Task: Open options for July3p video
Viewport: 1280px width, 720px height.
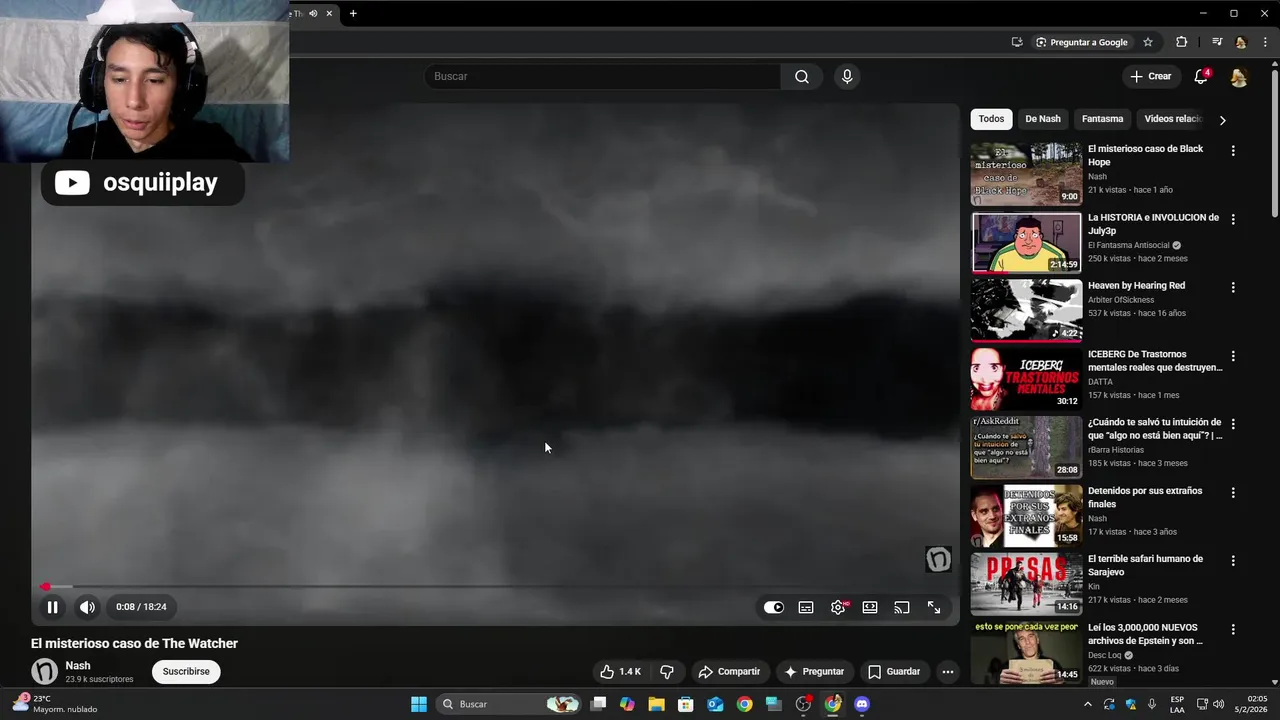Action: [x=1233, y=219]
